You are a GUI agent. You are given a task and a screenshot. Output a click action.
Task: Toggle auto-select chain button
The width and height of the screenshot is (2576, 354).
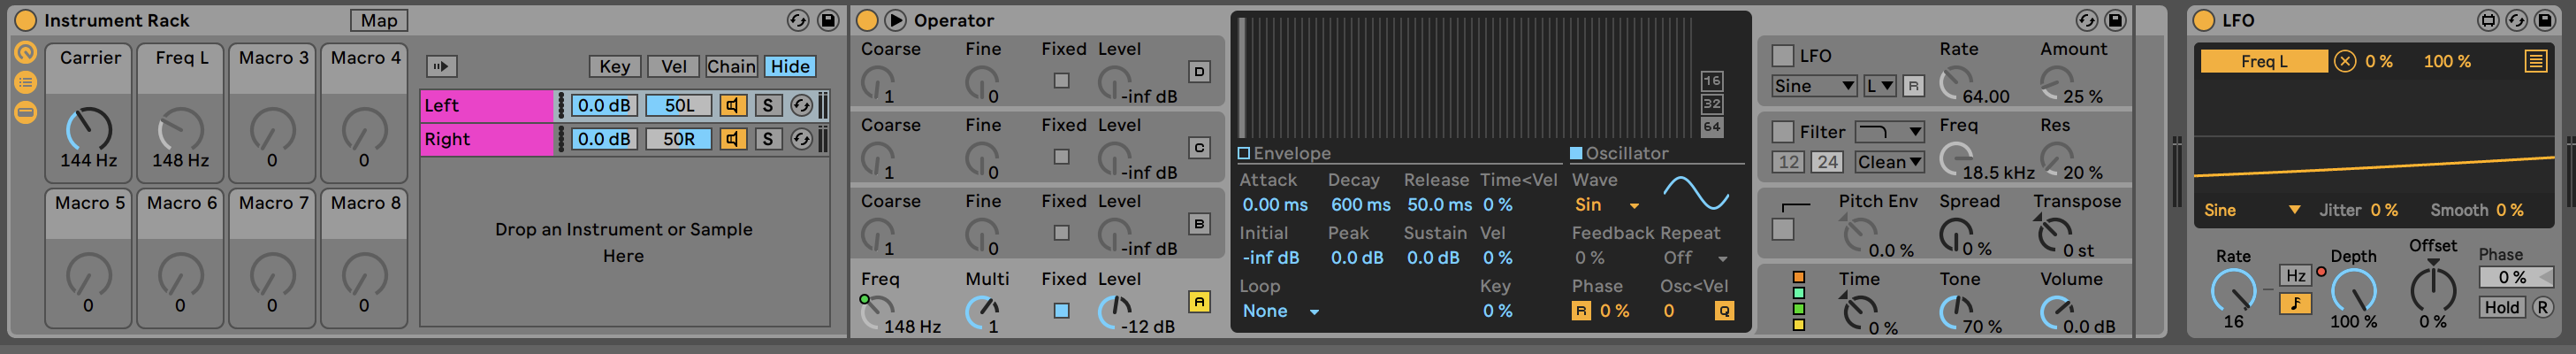coord(441,66)
